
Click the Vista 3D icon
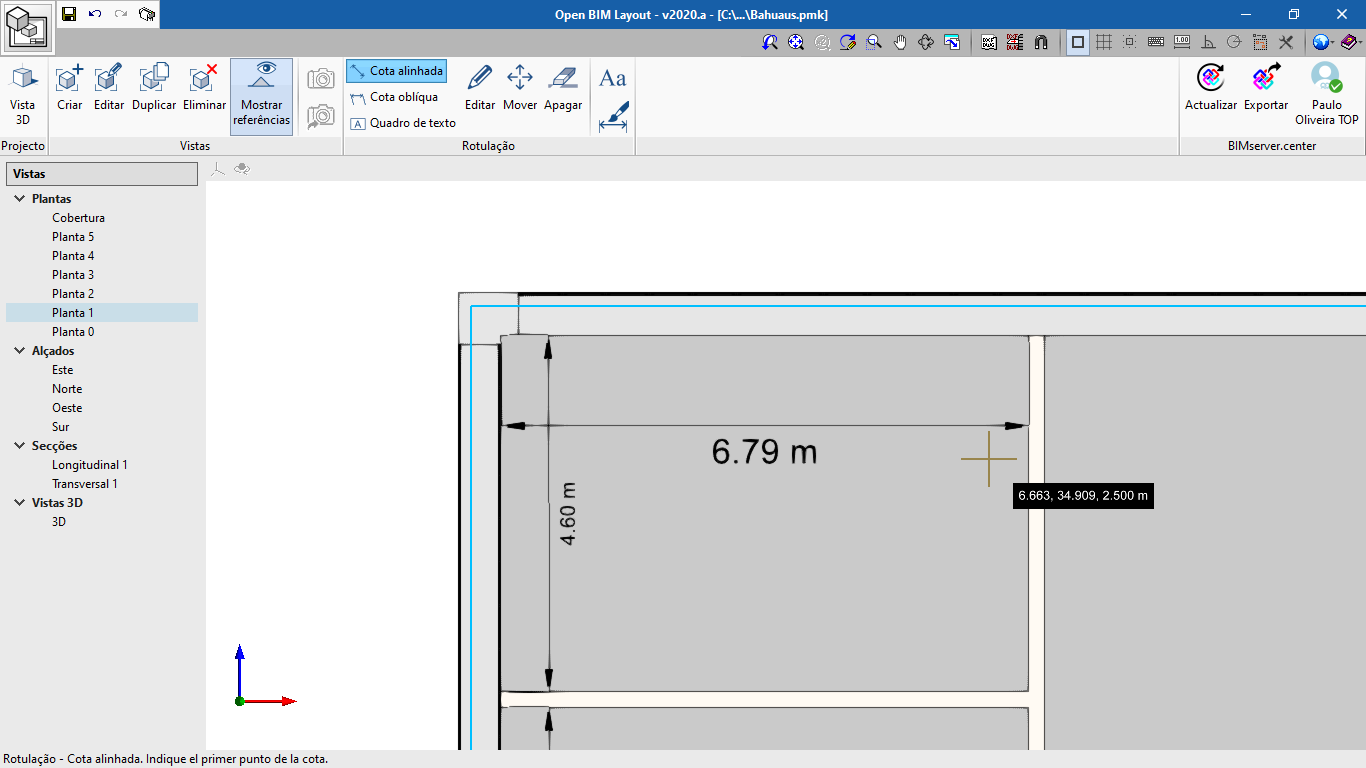pyautogui.click(x=23, y=86)
